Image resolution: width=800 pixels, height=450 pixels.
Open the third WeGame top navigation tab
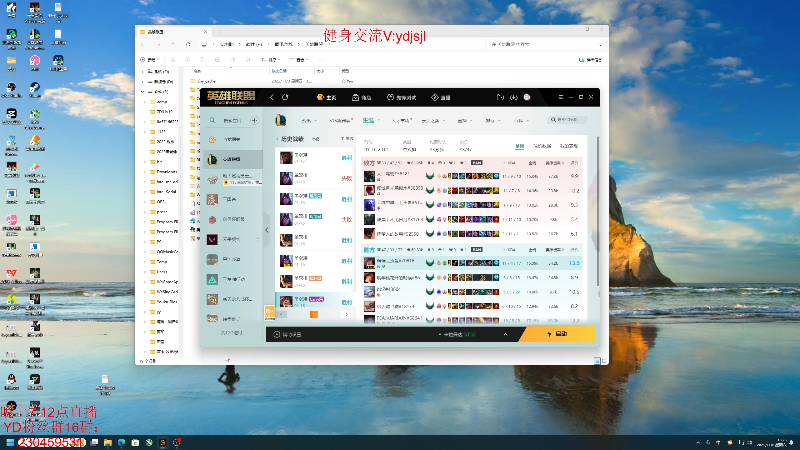point(401,97)
